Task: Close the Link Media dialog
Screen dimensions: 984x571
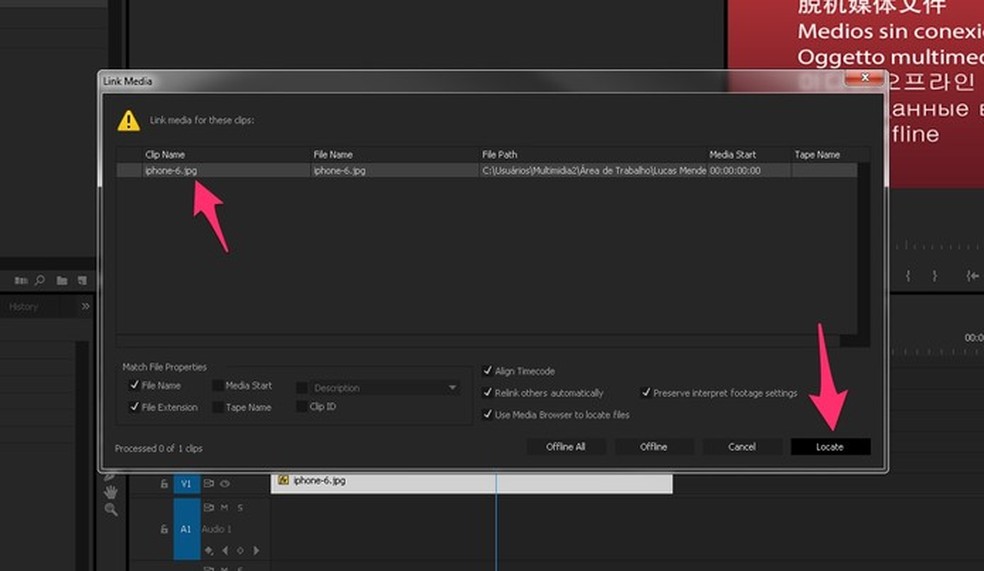Action: tap(865, 77)
